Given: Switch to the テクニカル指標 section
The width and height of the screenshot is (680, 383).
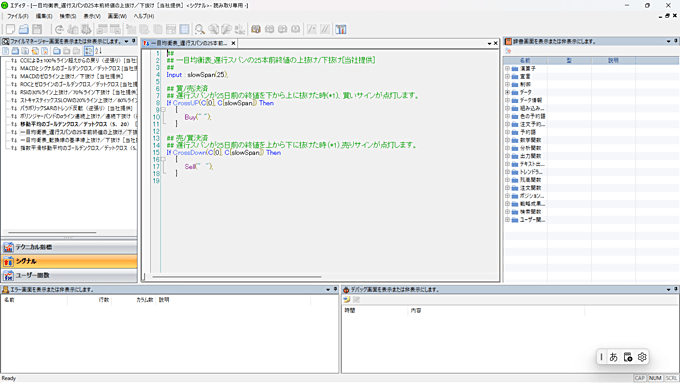Looking at the screenshot, I should click(69, 247).
